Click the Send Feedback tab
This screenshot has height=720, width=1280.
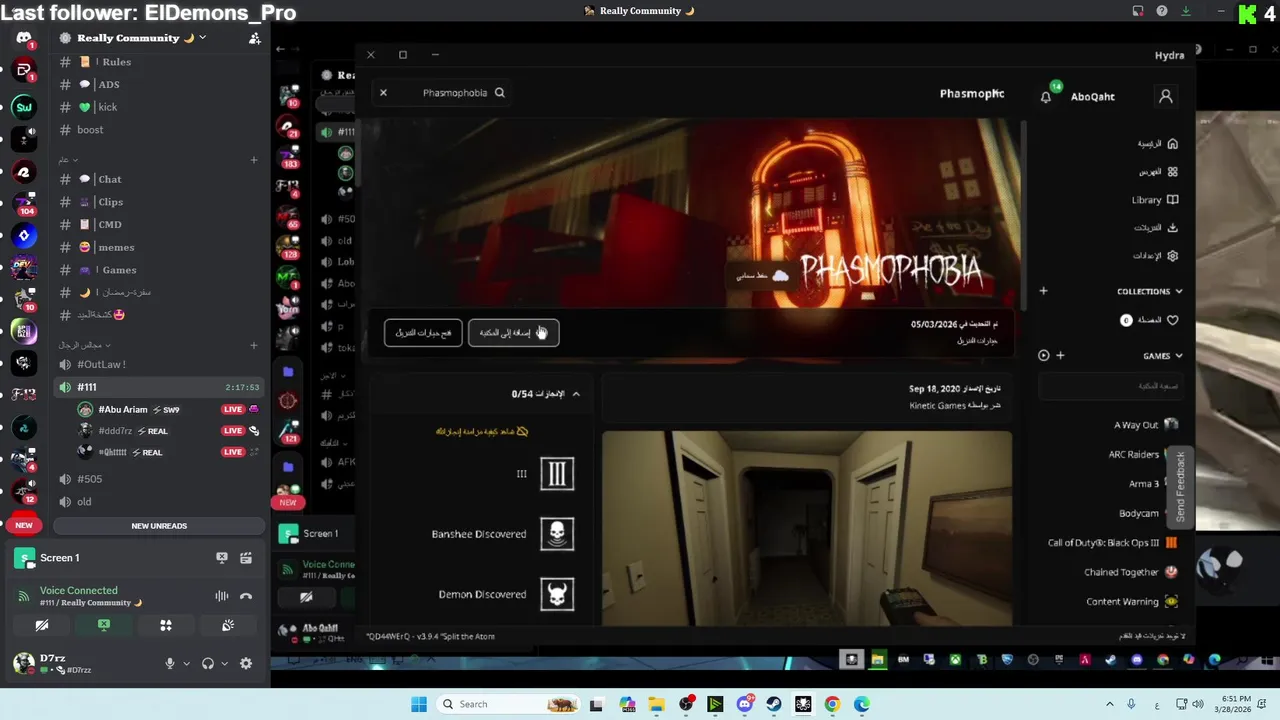[x=1180, y=487]
